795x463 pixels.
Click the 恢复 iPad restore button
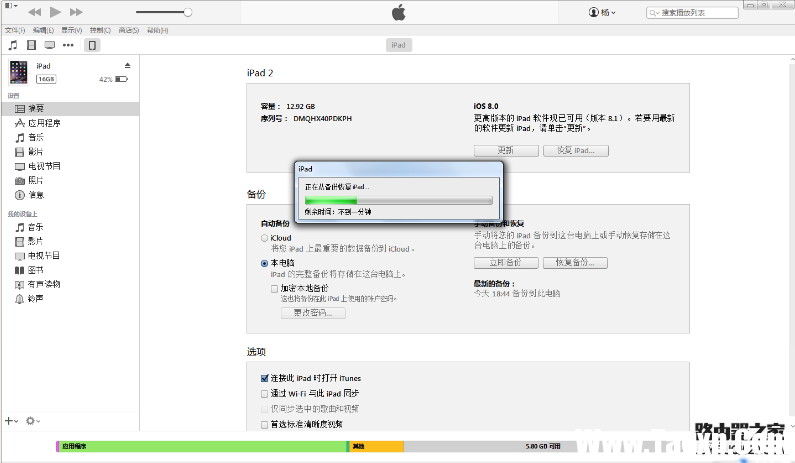(575, 151)
